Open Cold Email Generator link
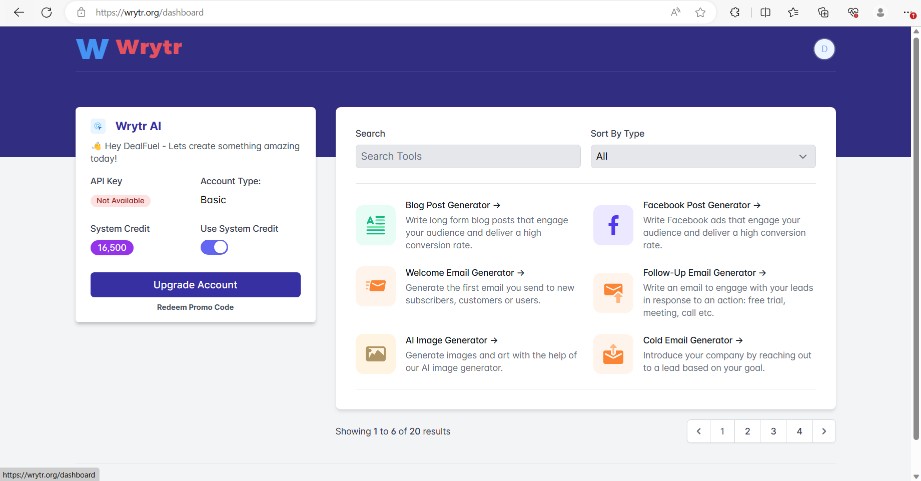 click(693, 340)
